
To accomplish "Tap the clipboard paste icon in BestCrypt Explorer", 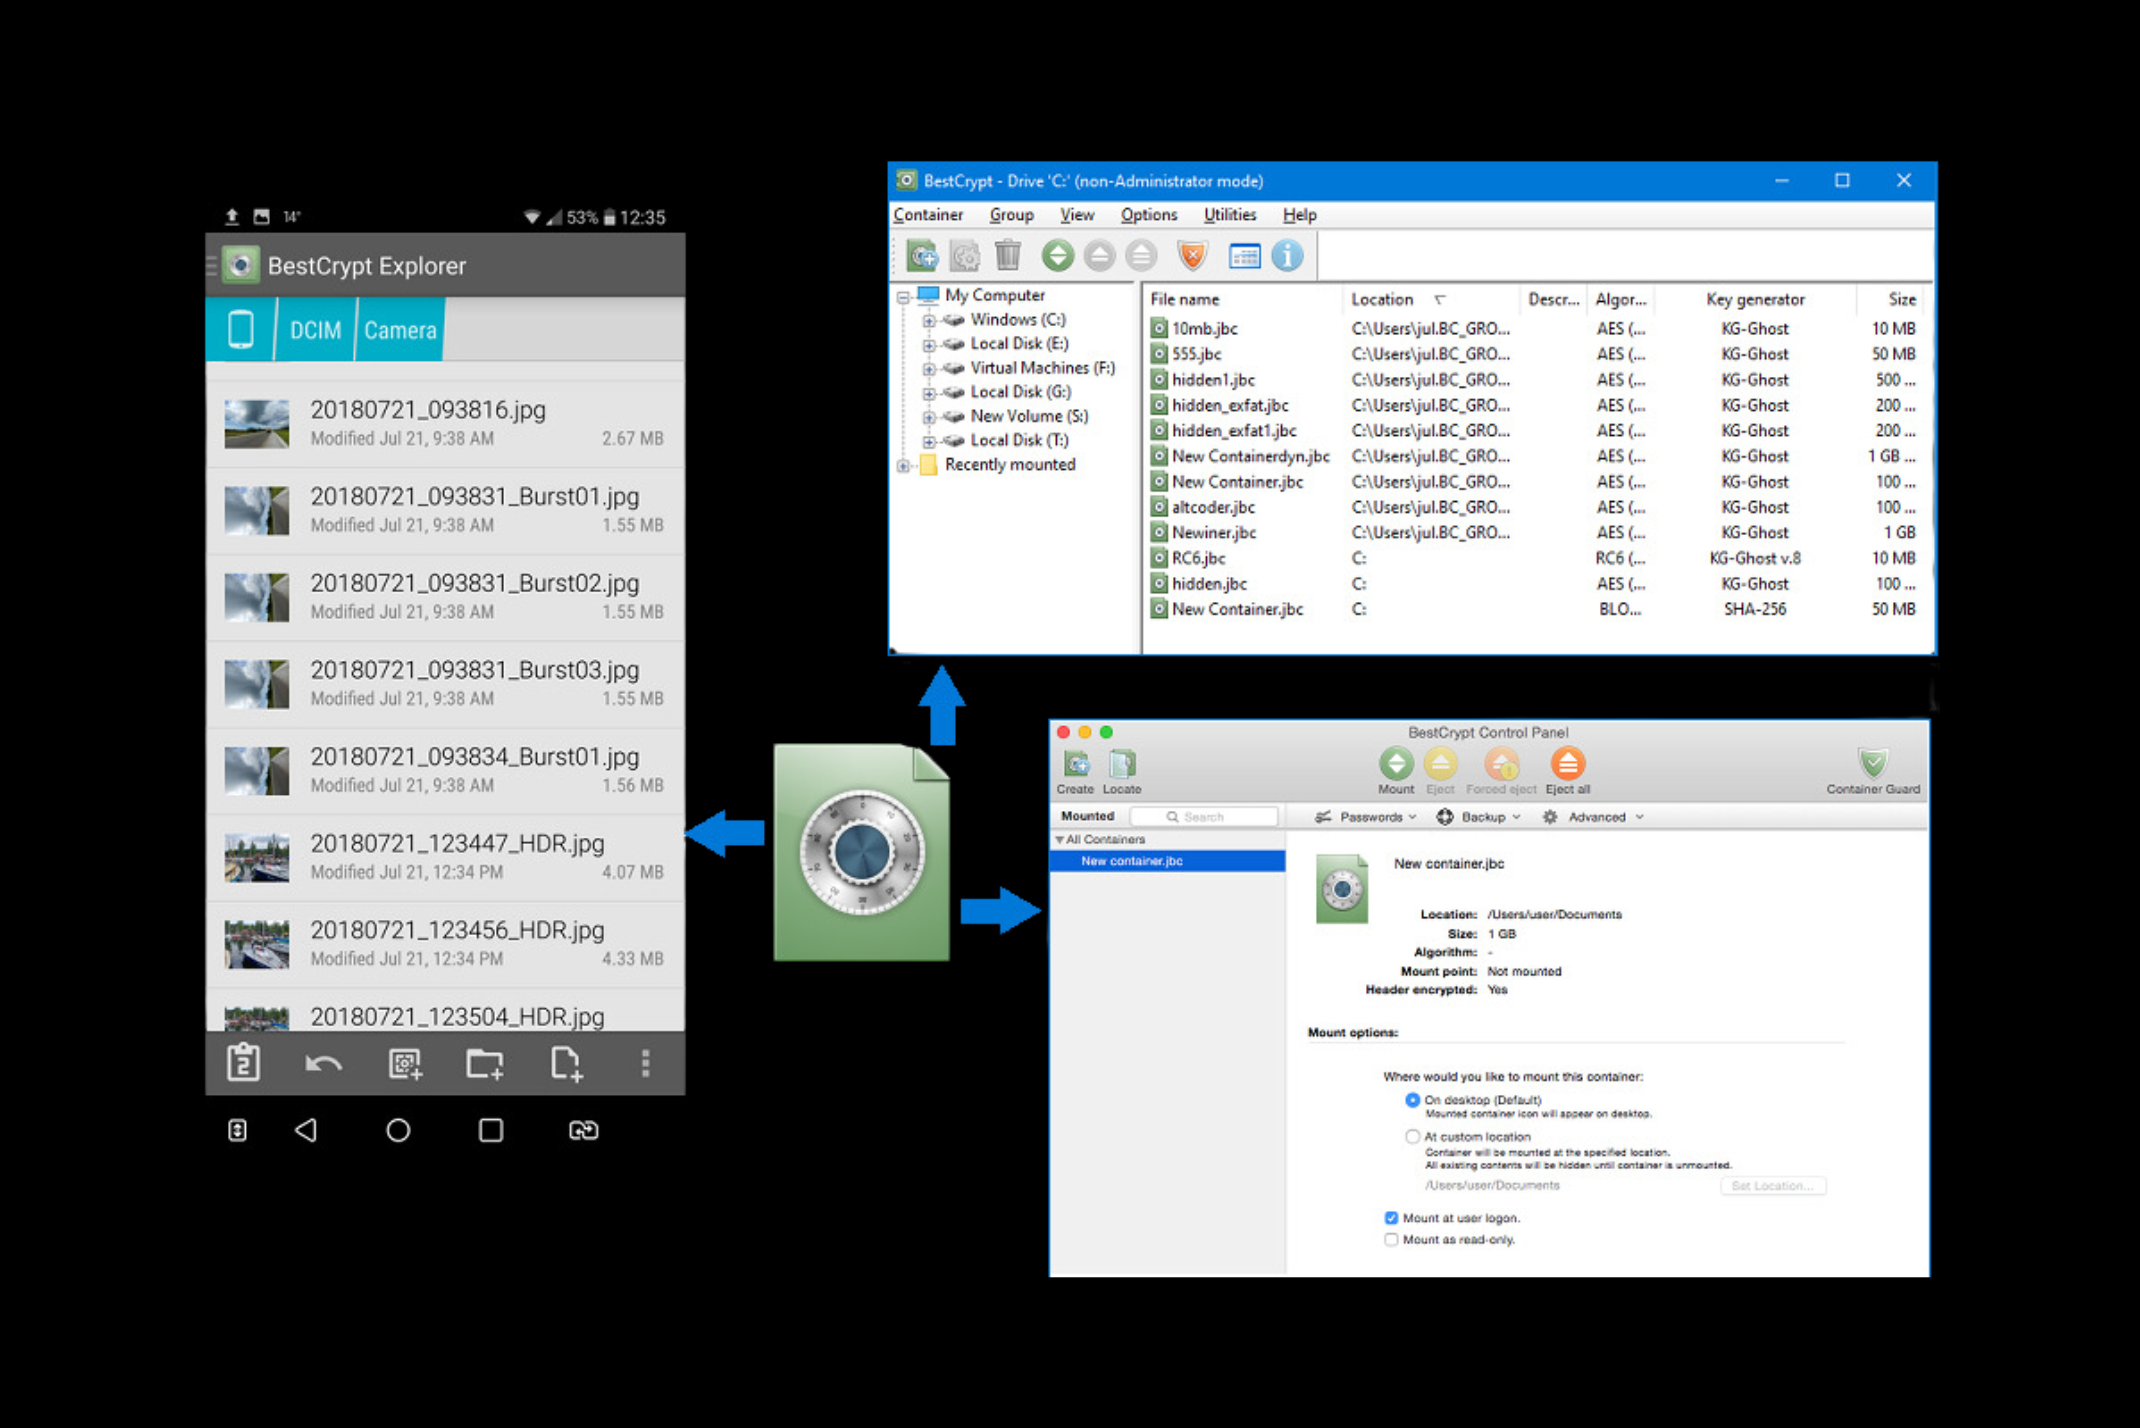I will (x=243, y=1062).
